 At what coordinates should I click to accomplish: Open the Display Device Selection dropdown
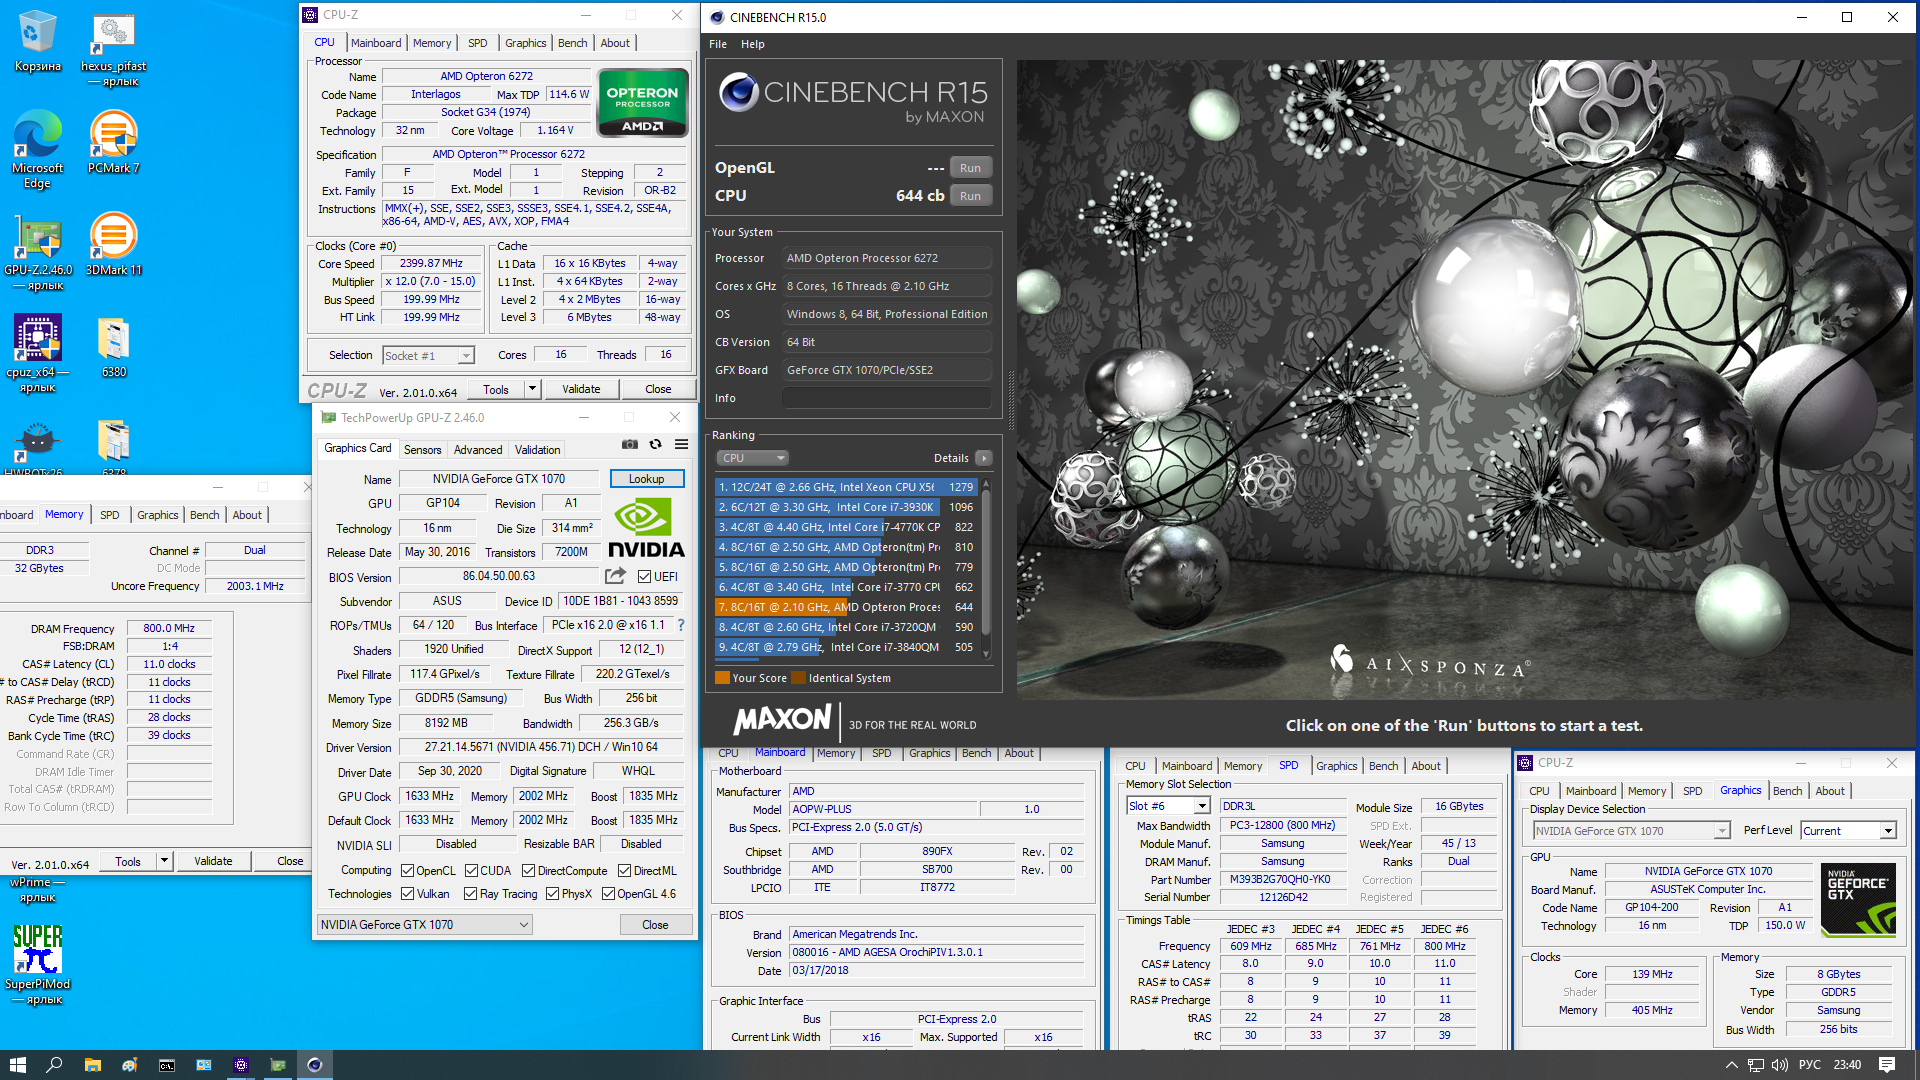(x=1631, y=831)
